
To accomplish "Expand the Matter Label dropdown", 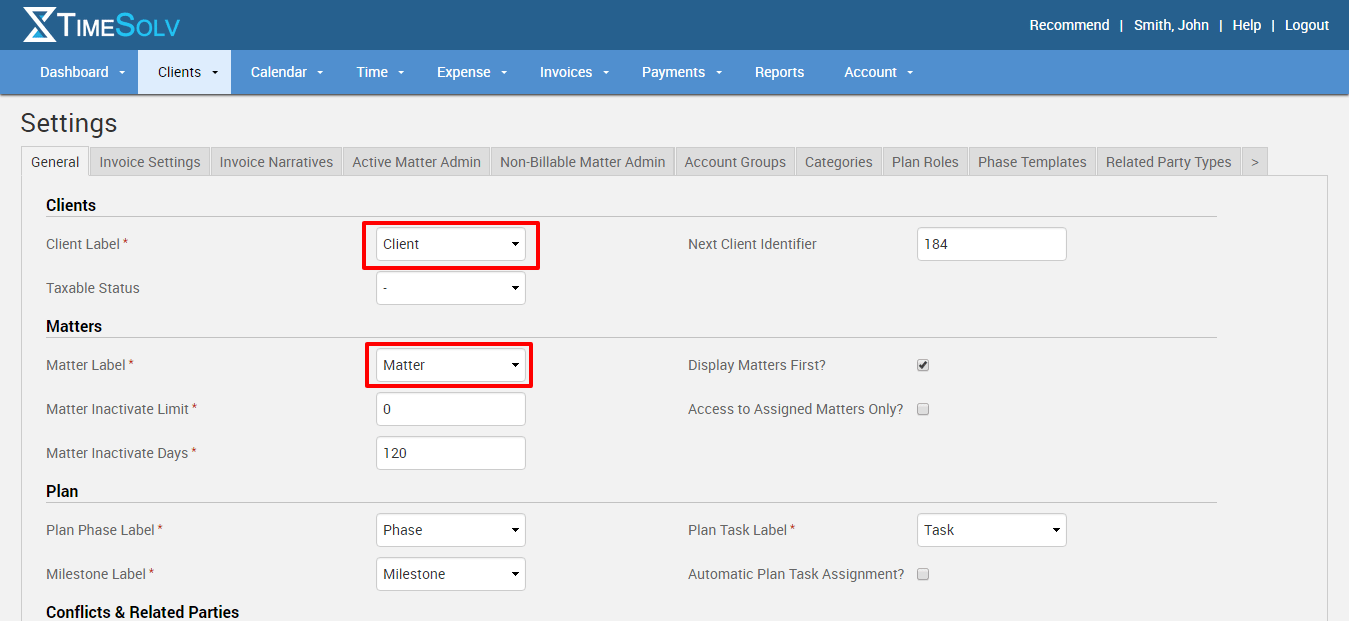I will pyautogui.click(x=451, y=365).
